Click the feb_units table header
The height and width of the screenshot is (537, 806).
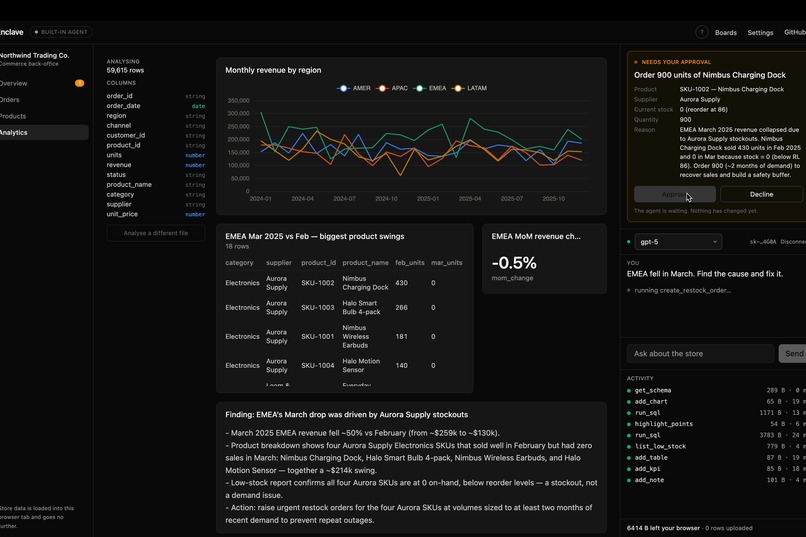410,263
